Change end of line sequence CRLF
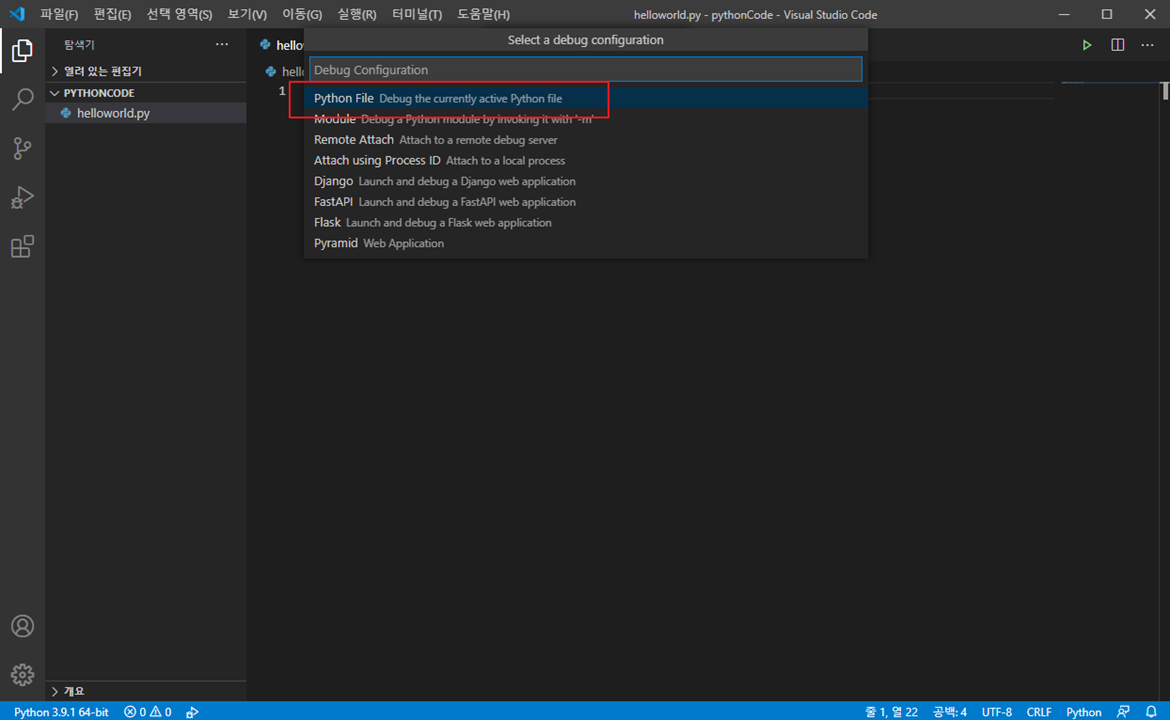 click(1039, 712)
